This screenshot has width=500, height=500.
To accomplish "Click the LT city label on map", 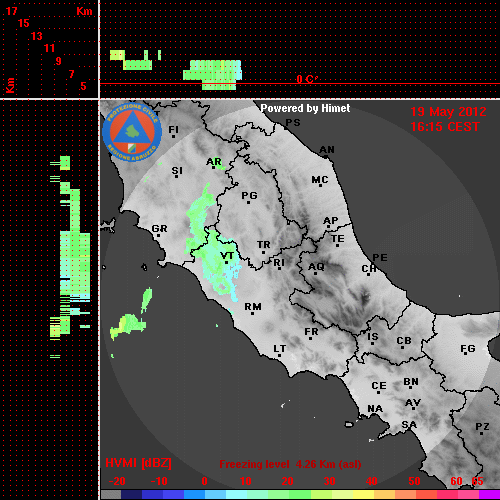I will [280, 349].
